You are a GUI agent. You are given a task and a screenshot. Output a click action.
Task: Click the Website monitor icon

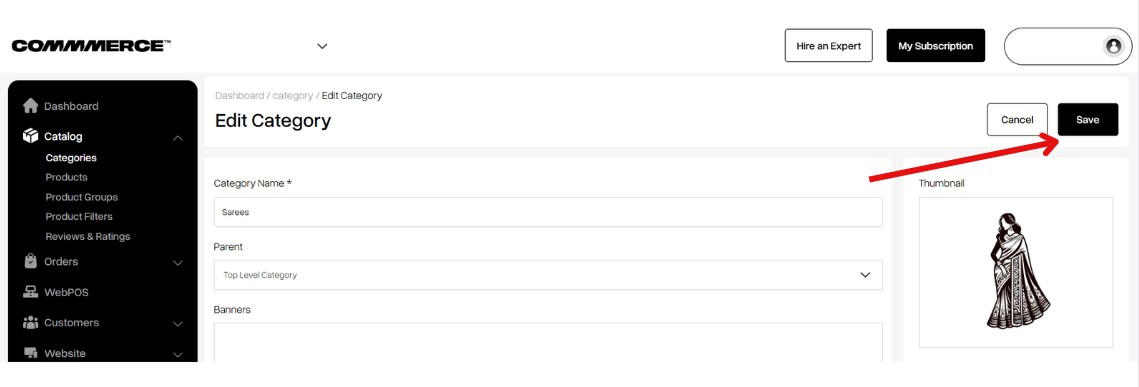click(x=31, y=353)
